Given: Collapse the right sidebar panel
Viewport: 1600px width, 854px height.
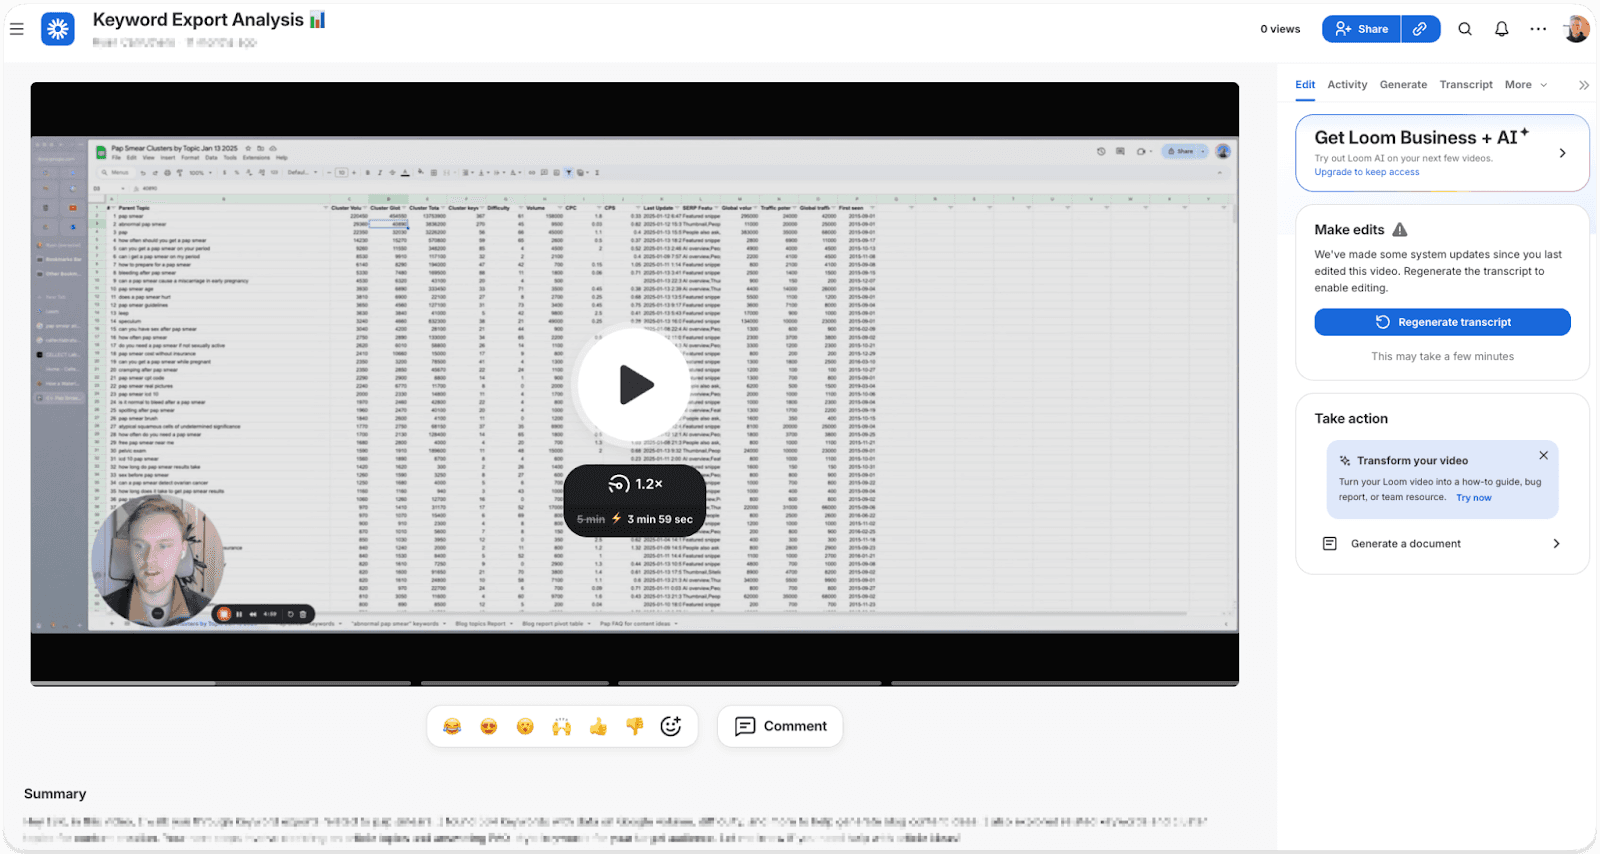Looking at the screenshot, I should 1584,85.
